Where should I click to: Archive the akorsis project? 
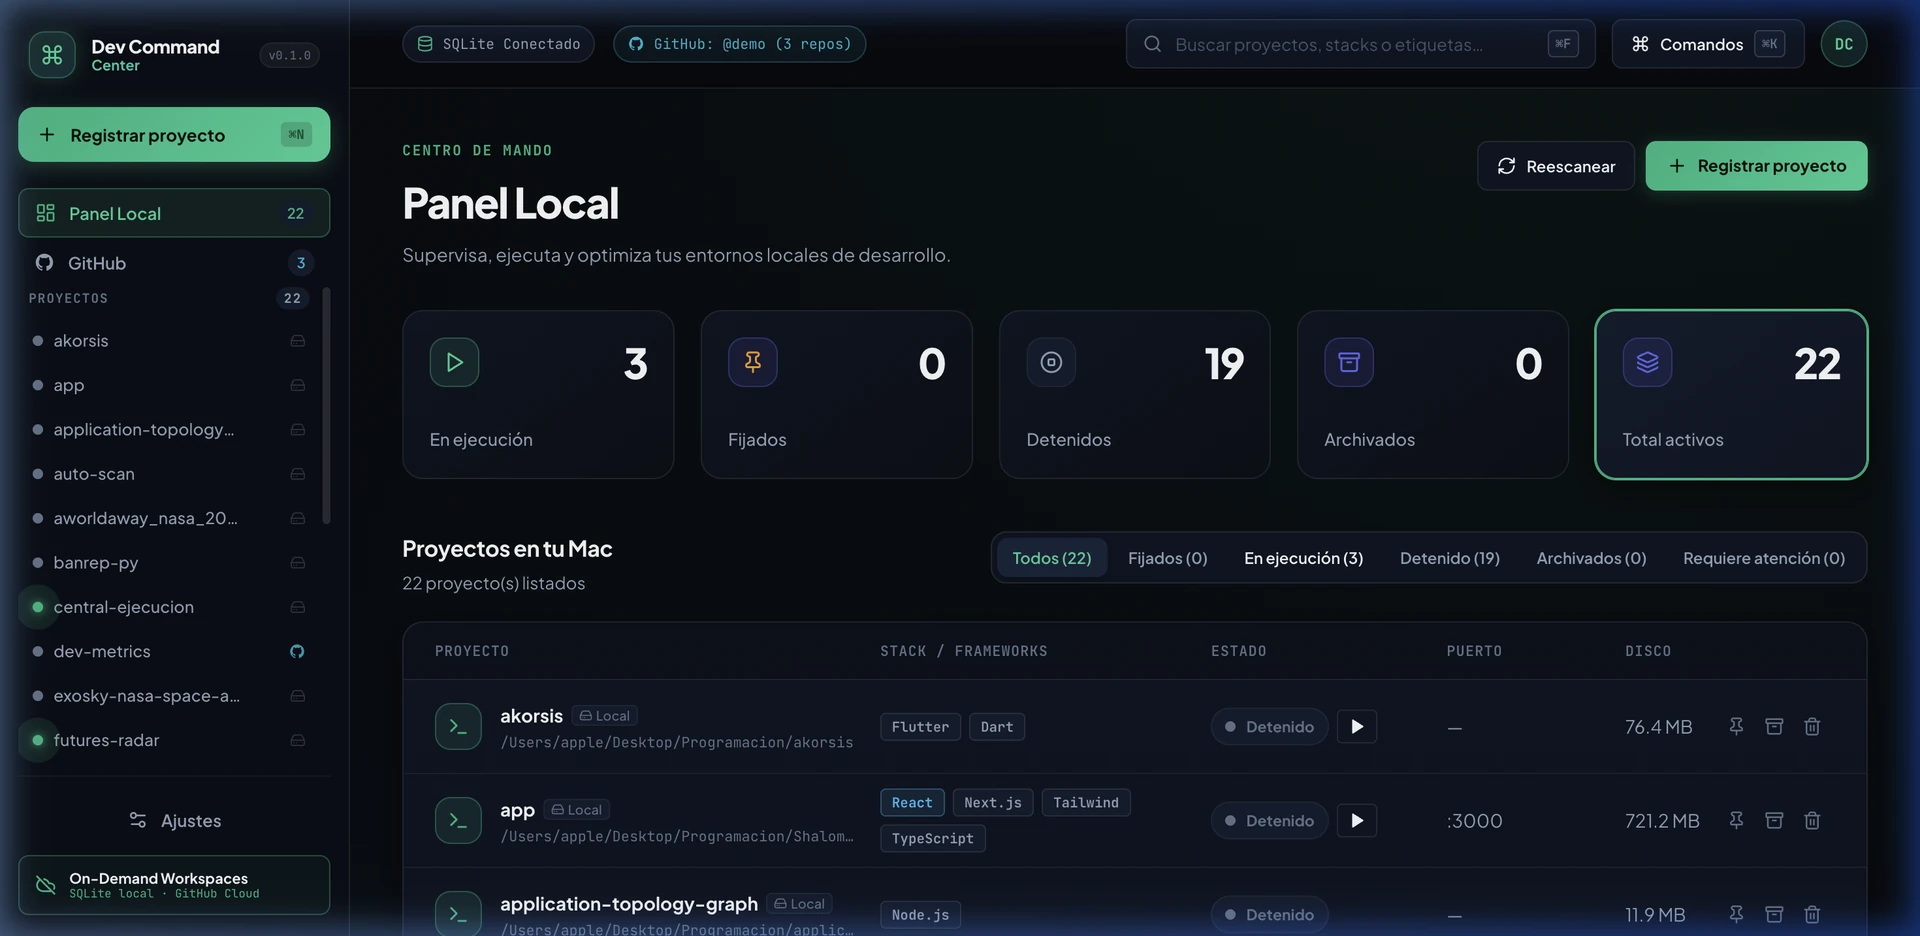click(x=1774, y=727)
